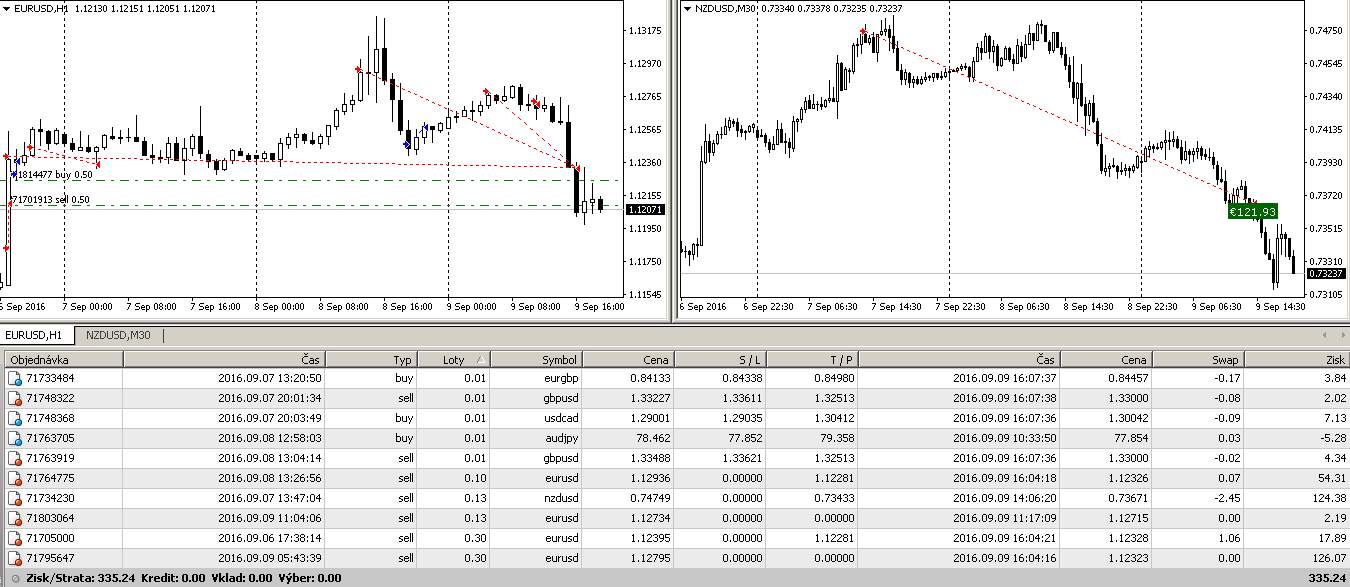Viewport: 1350px width, 587px height.
Task: Click the order icon for ticket 71763705
Action: tap(14, 439)
